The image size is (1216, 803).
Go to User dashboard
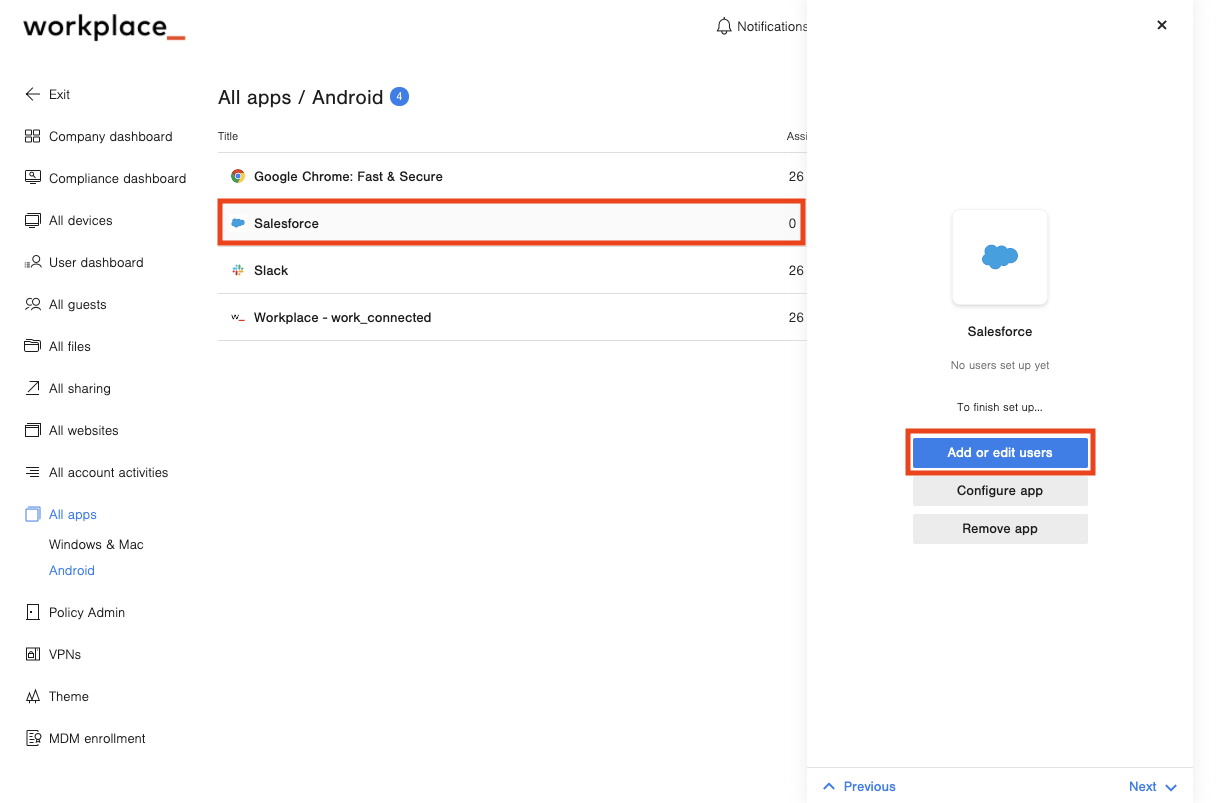pos(96,262)
